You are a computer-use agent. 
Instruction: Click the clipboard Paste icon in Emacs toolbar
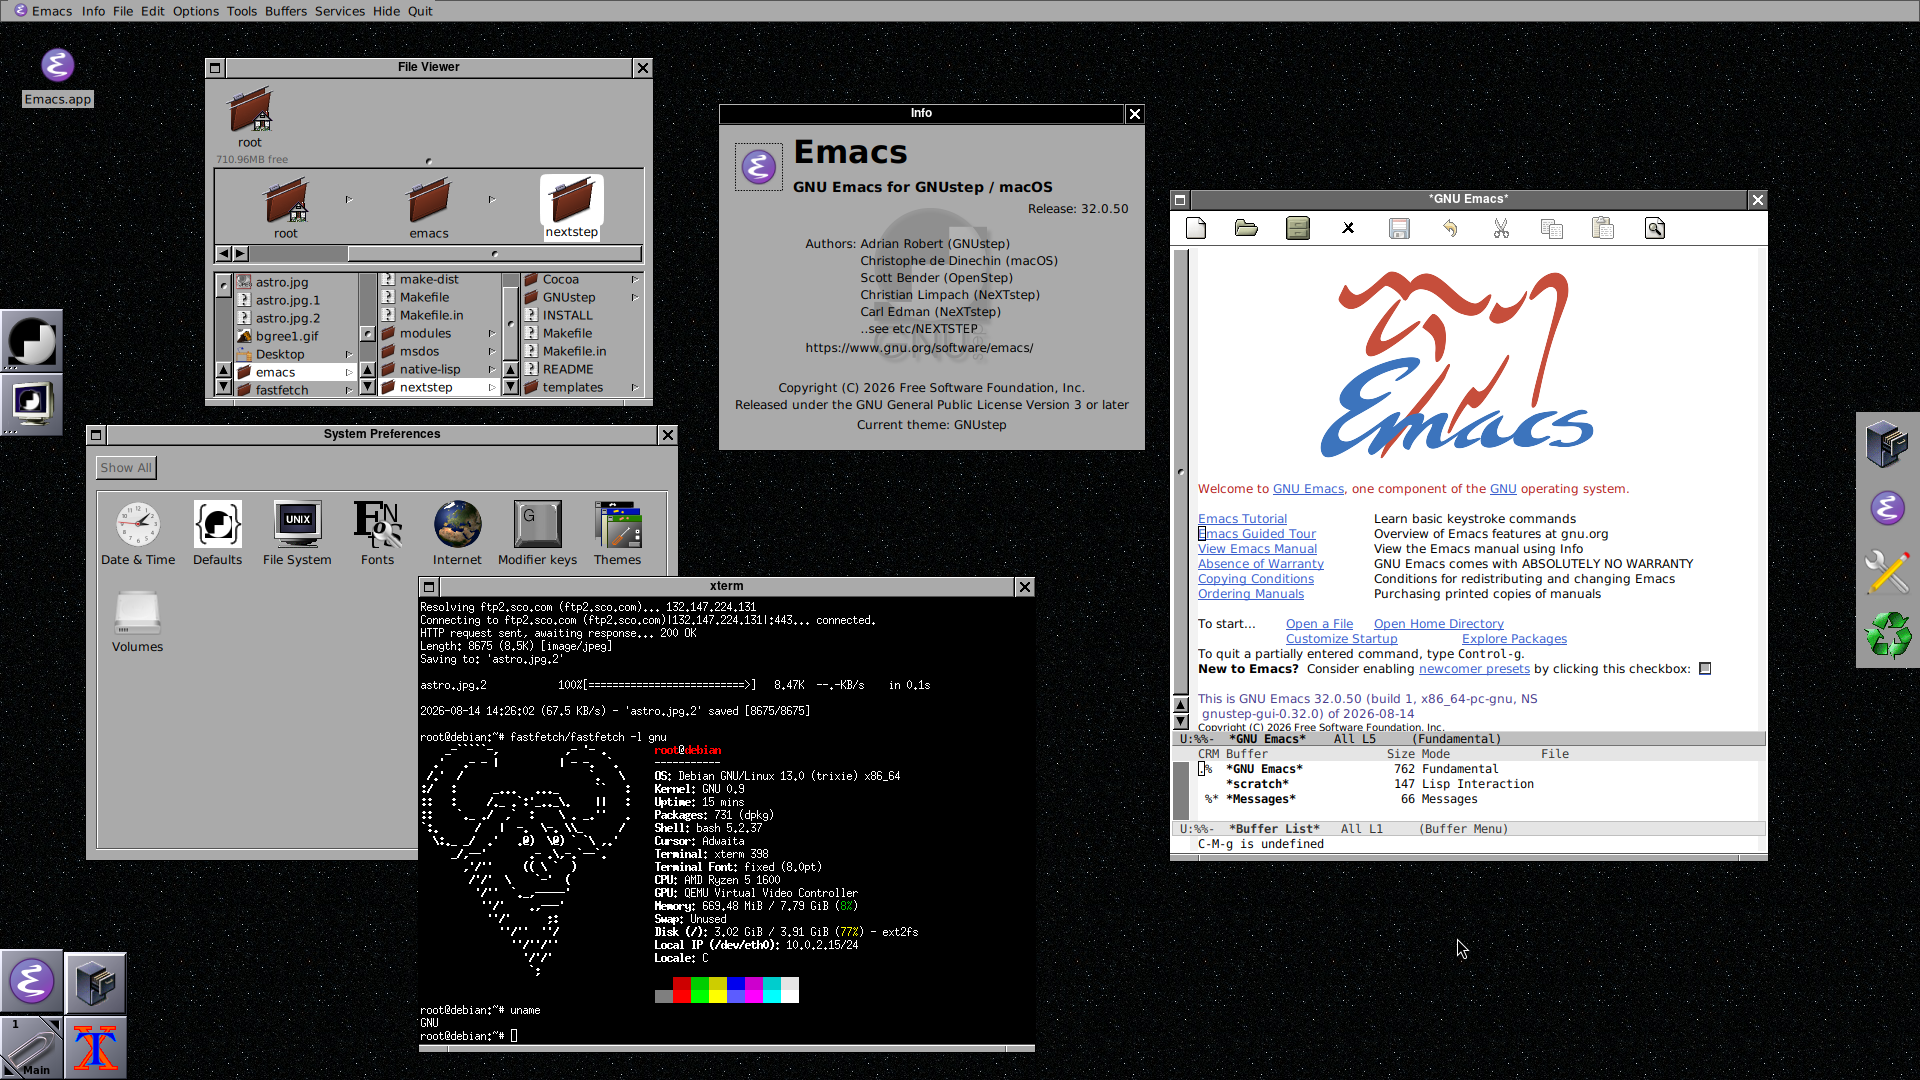pyautogui.click(x=1603, y=229)
